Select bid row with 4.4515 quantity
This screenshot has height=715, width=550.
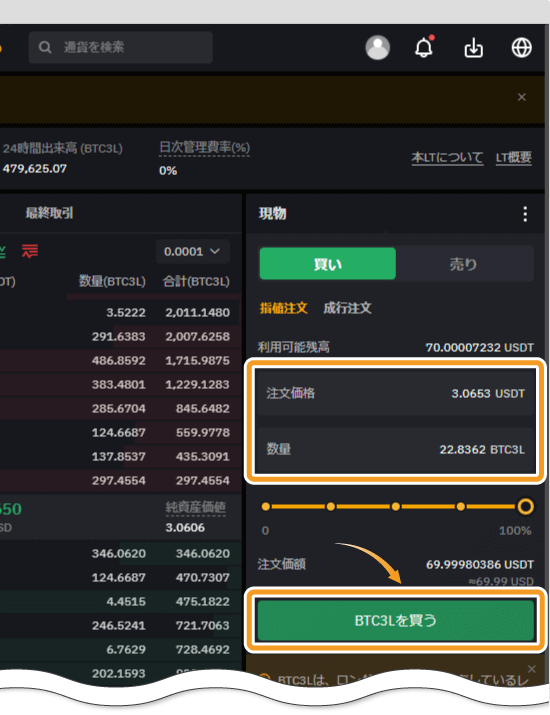click(121, 601)
